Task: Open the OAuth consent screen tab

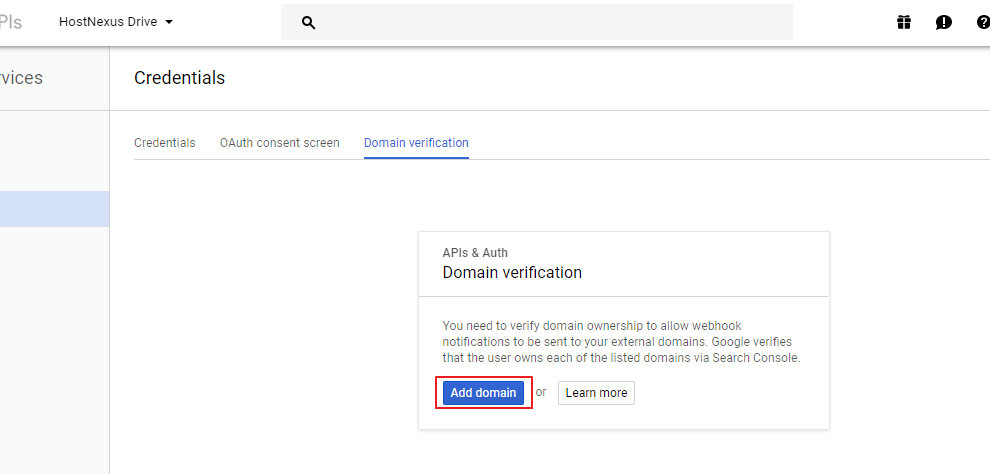Action: pyautogui.click(x=280, y=143)
